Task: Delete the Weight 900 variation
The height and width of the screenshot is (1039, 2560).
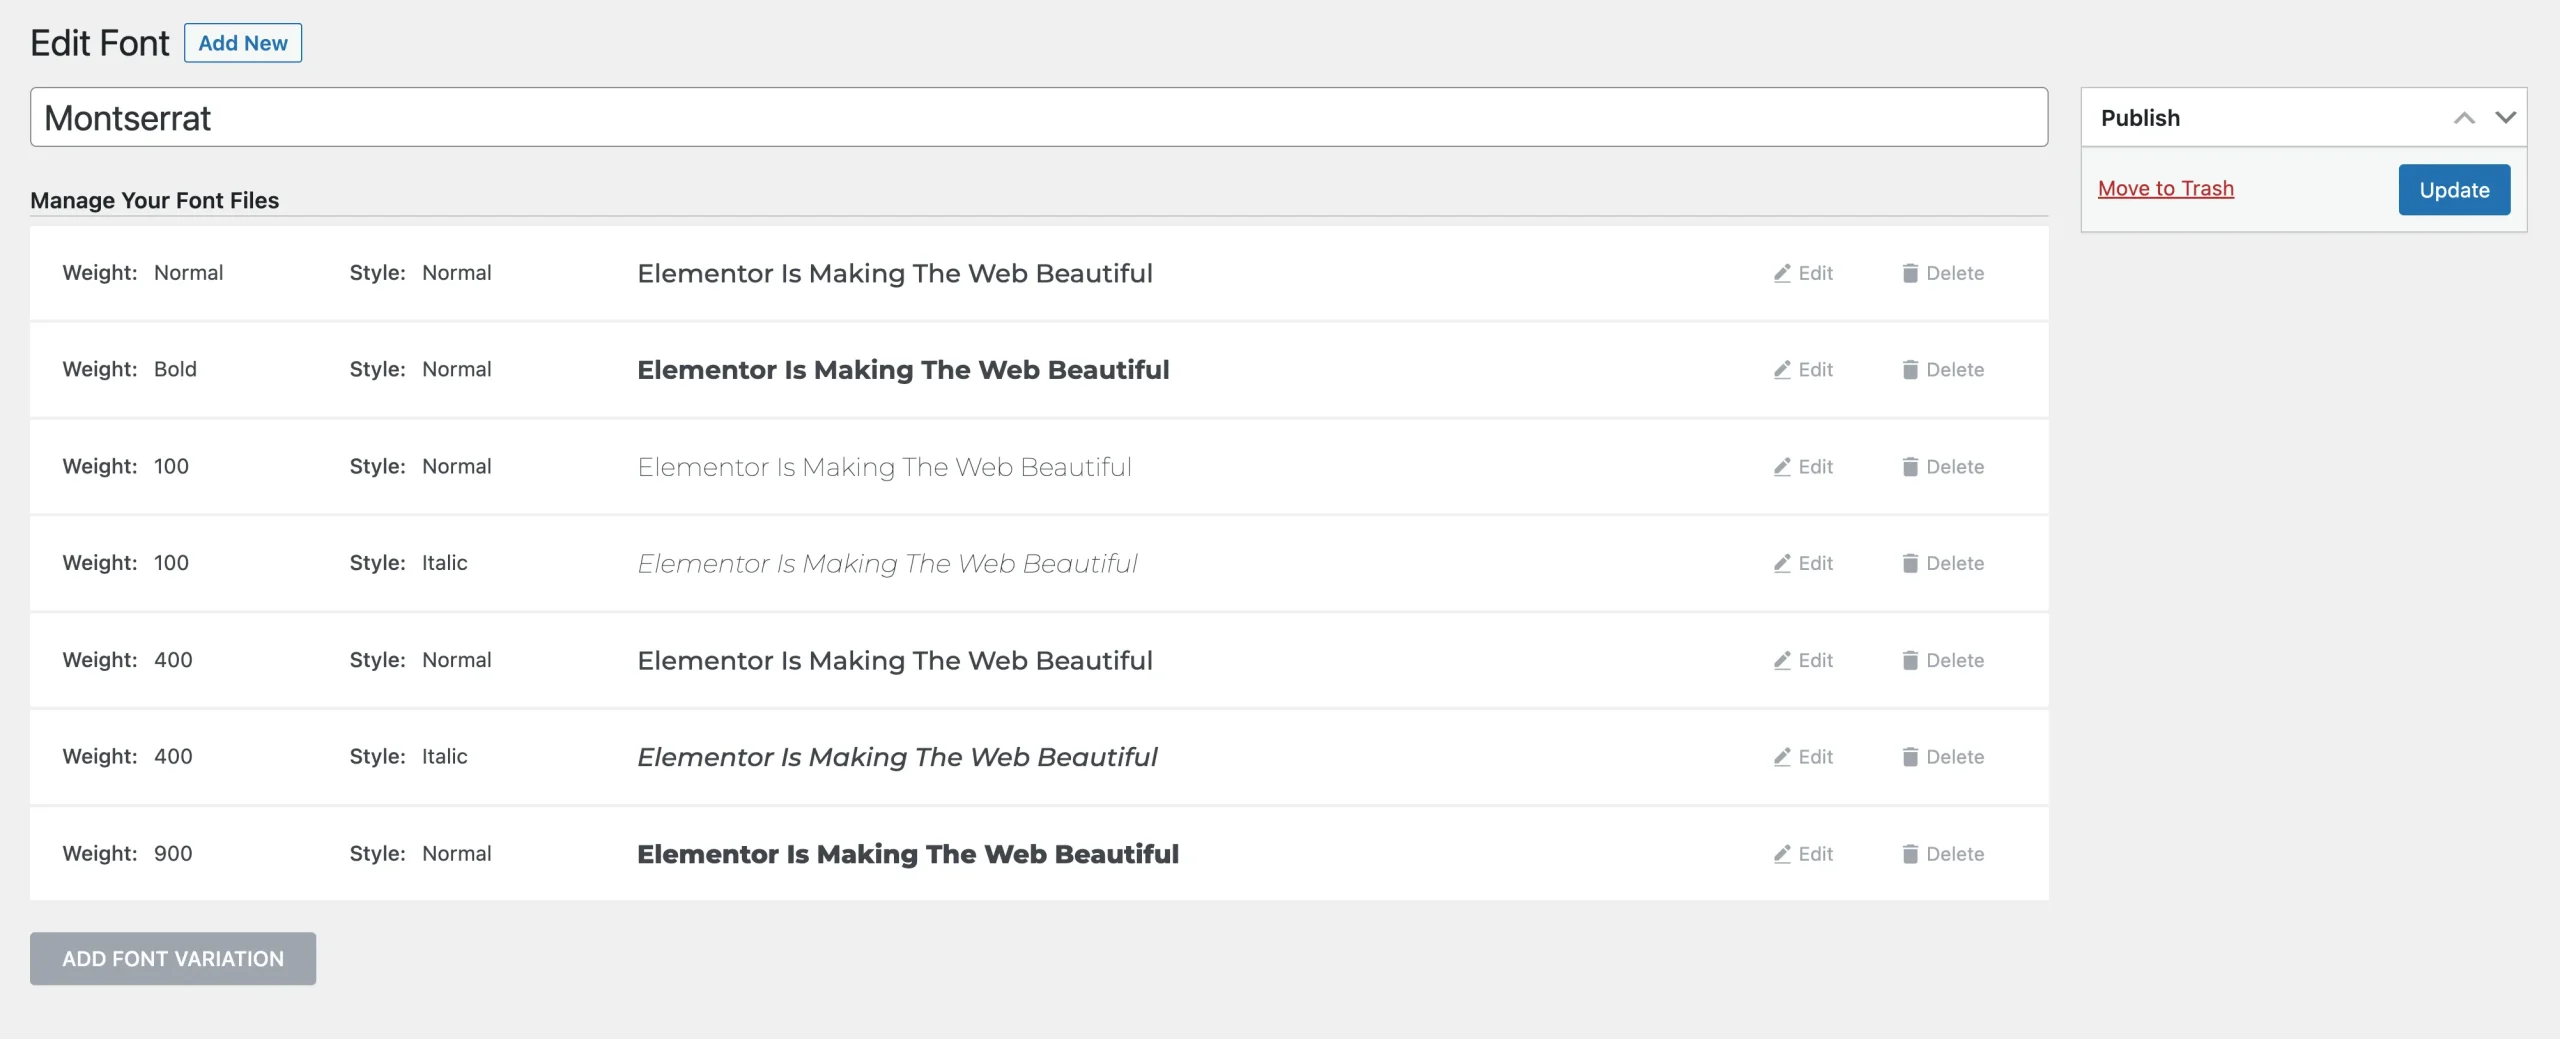Action: [1941, 853]
